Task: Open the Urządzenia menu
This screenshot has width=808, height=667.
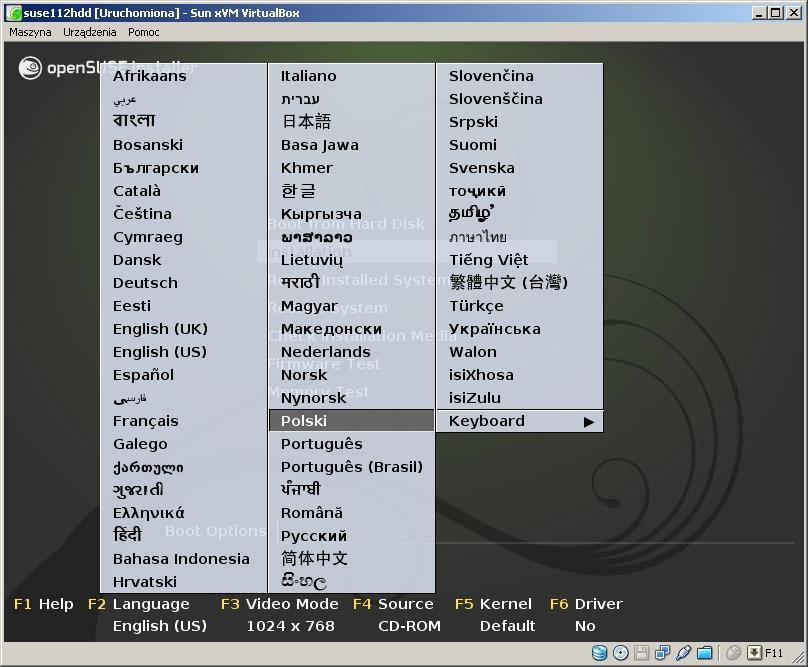Action: [x=90, y=32]
